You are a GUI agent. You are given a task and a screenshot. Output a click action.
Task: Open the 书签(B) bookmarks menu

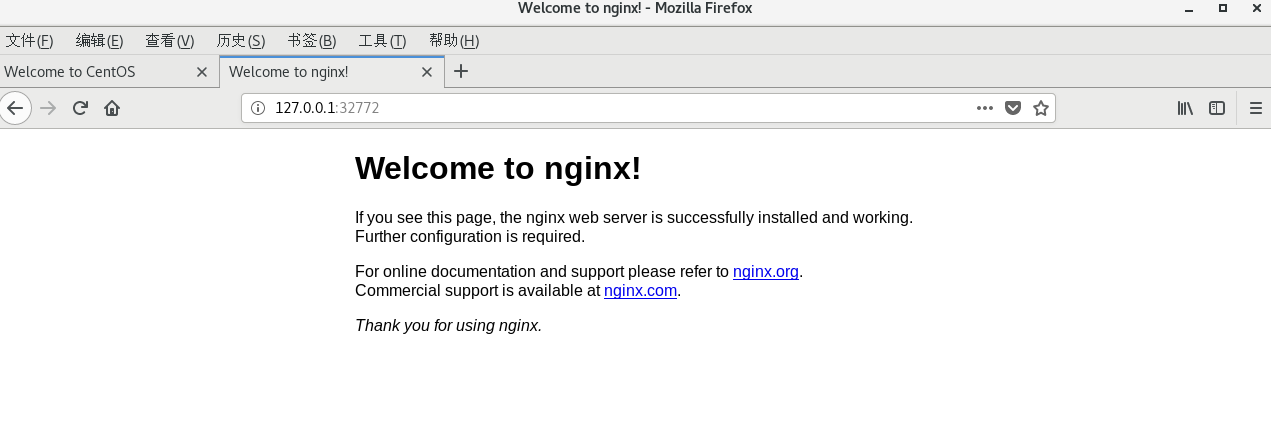coord(312,41)
